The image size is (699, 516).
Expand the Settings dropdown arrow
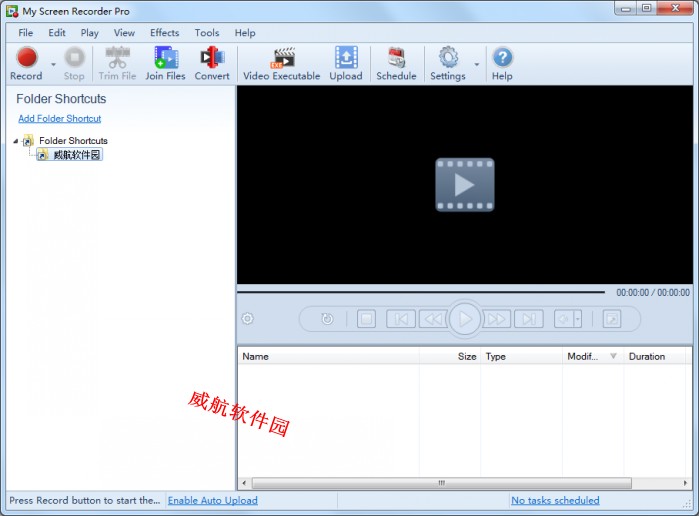click(x=477, y=64)
